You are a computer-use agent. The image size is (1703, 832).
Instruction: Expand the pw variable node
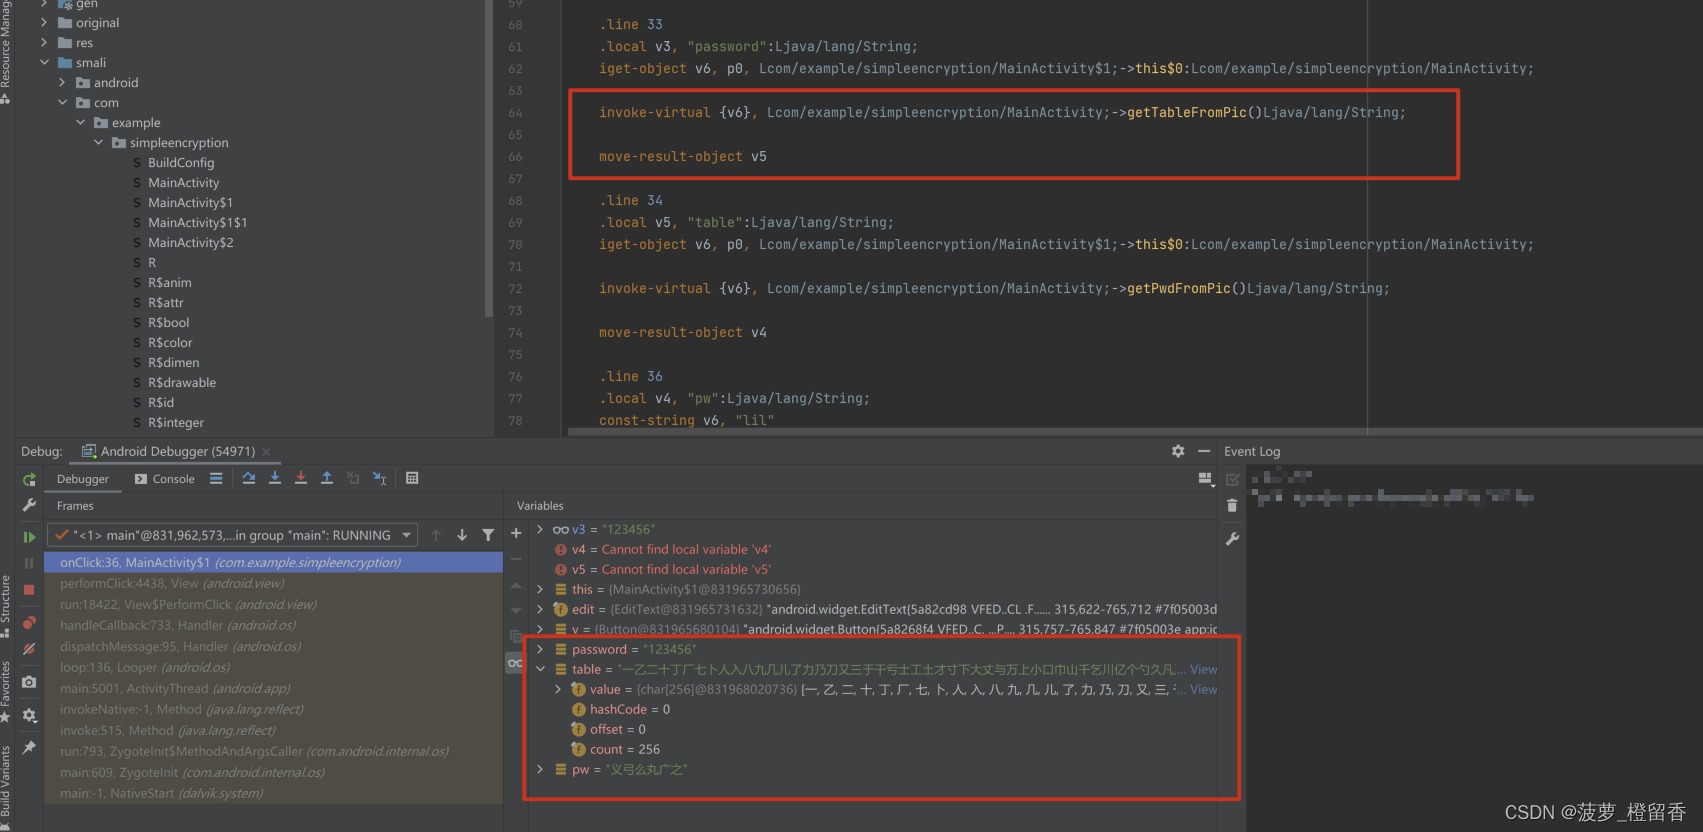(540, 769)
